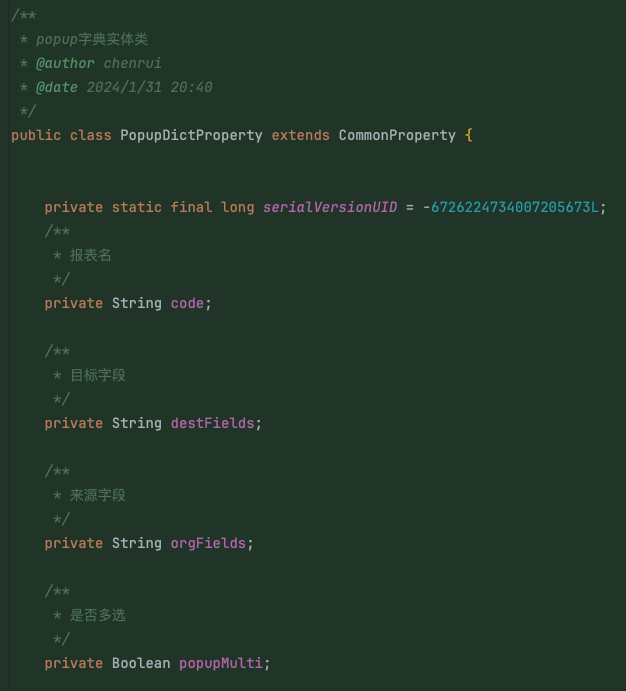The image size is (626, 691).
Task: Click the popupMulti field name
Action: pos(221,663)
